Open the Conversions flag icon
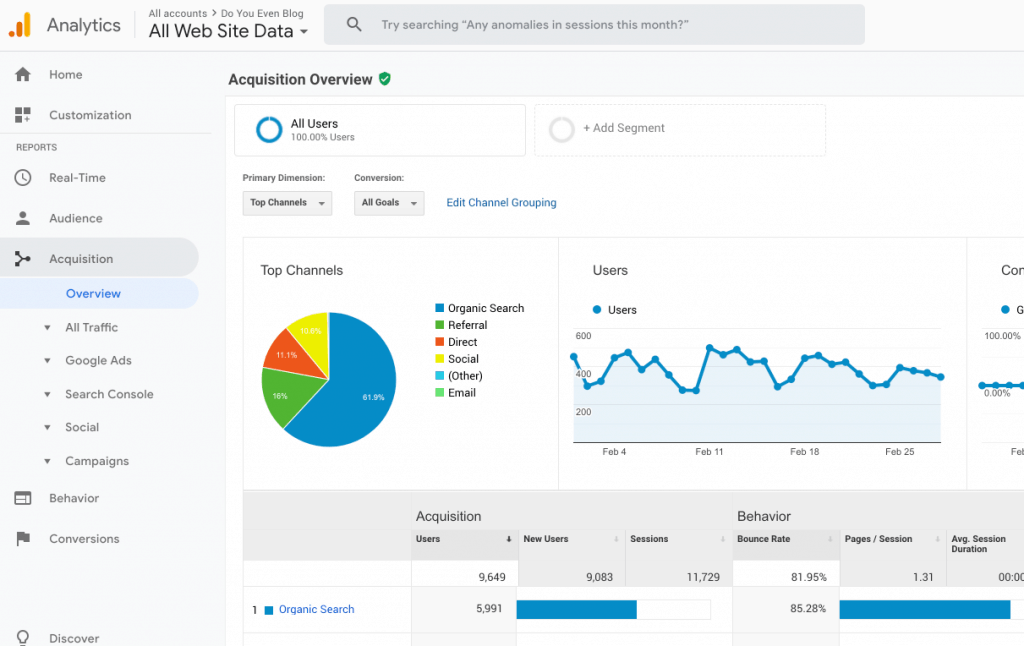This screenshot has width=1024, height=646. [23, 539]
